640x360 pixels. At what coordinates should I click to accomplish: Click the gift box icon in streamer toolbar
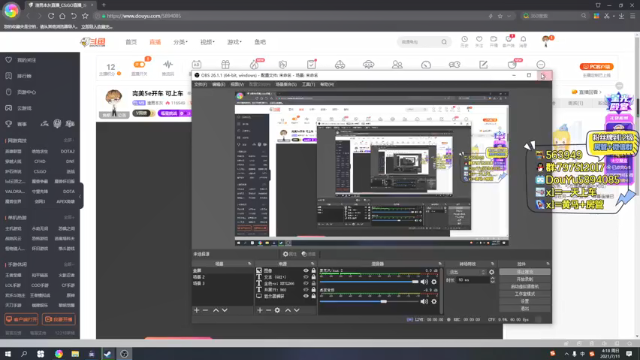click(225, 64)
